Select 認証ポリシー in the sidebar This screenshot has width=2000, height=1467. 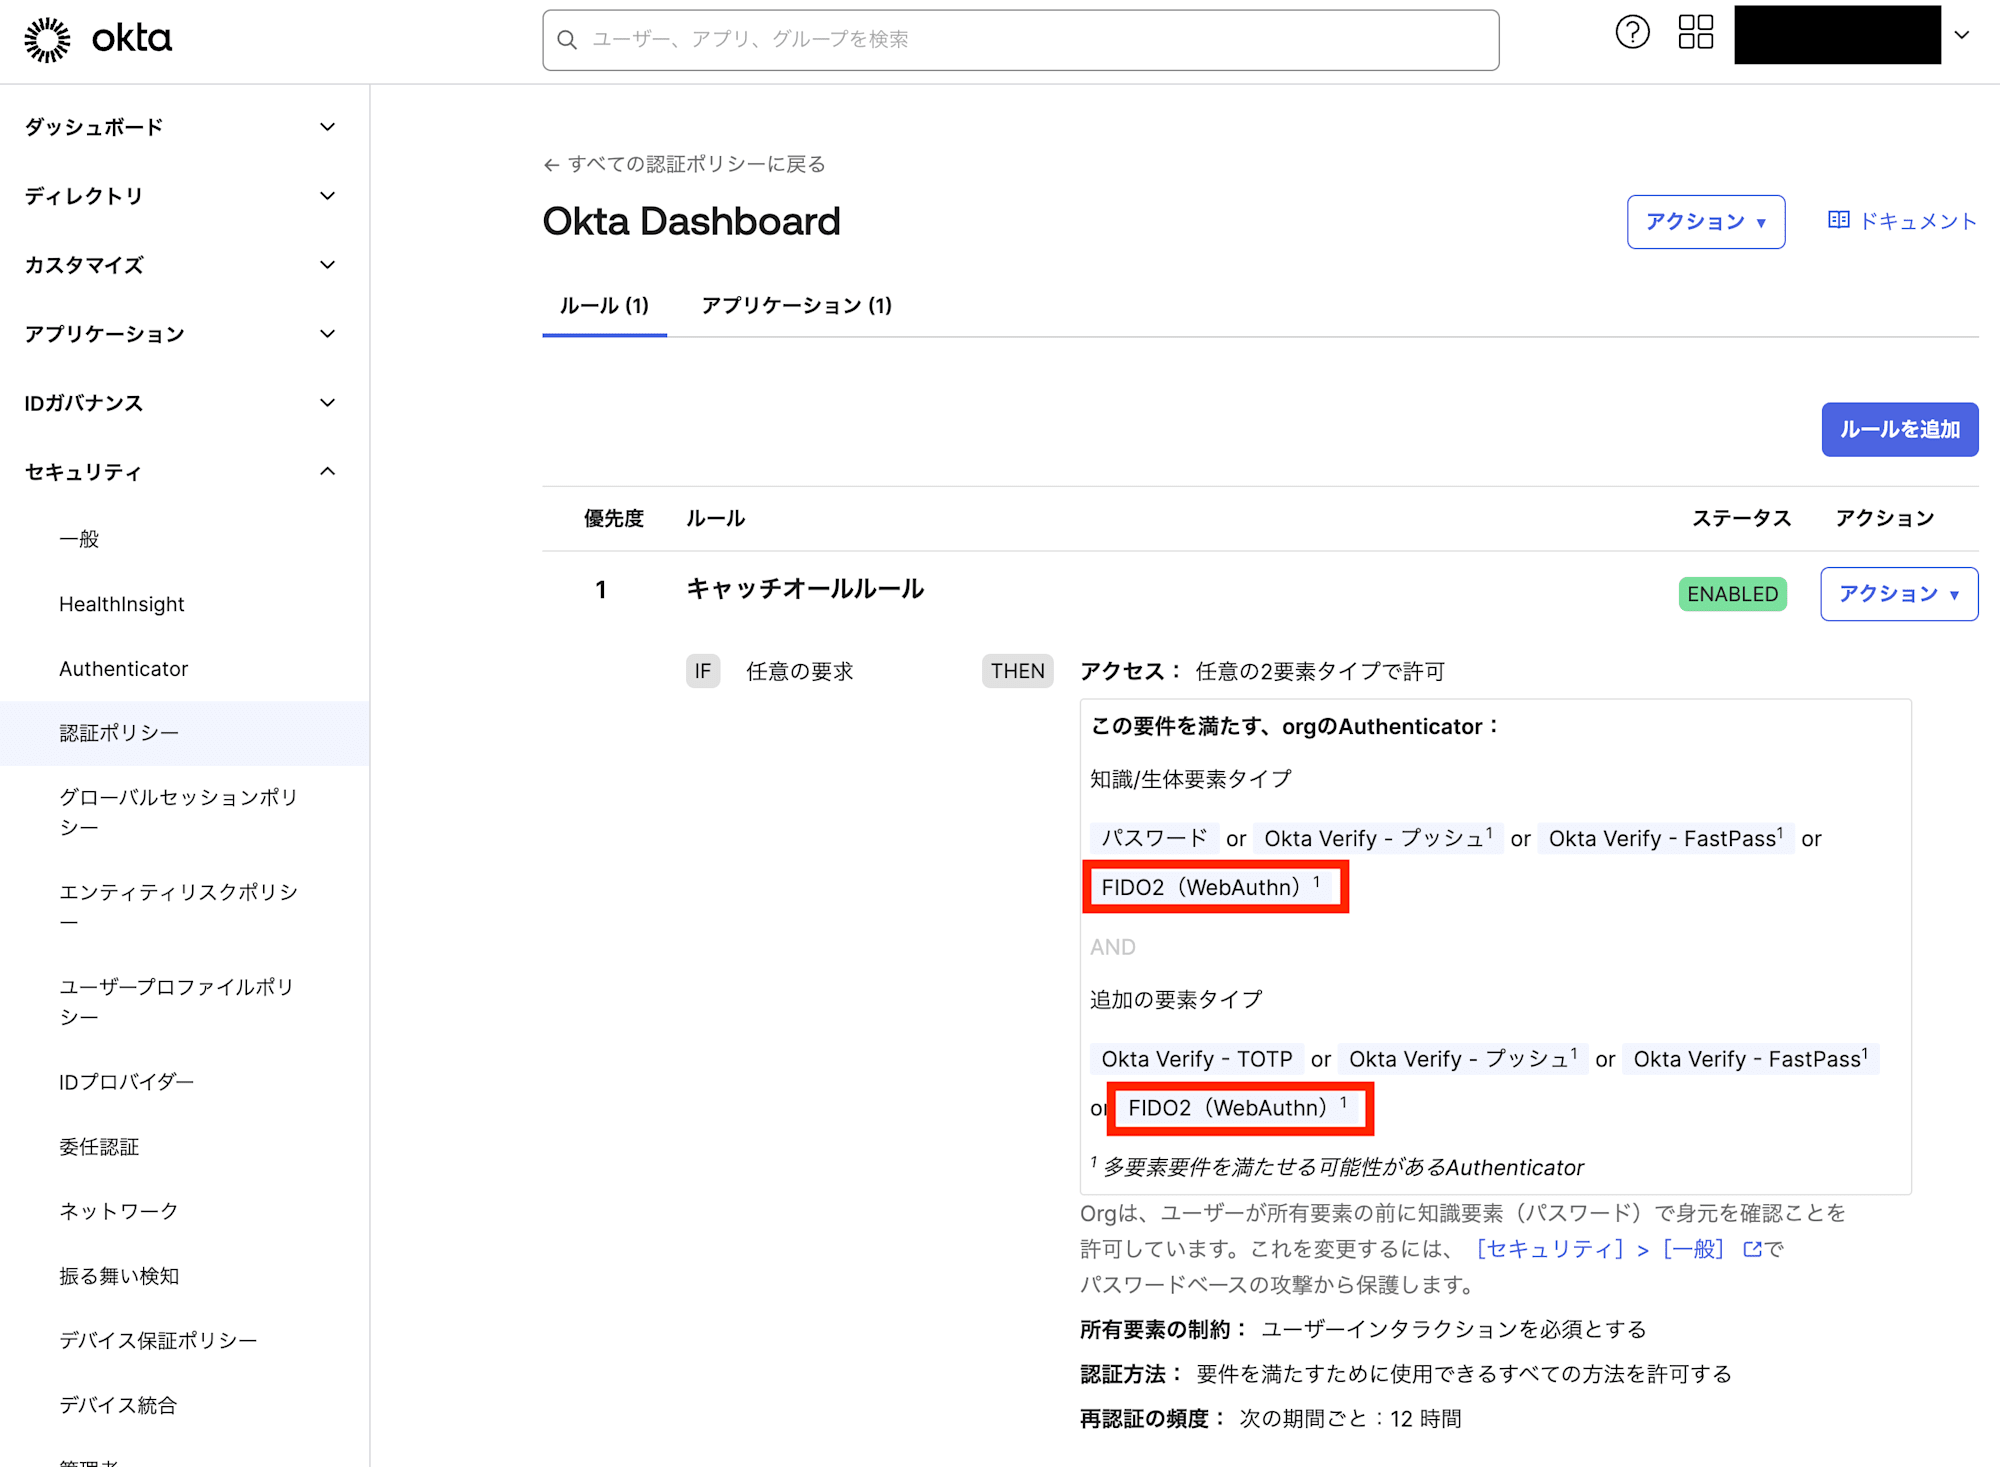pyautogui.click(x=184, y=733)
